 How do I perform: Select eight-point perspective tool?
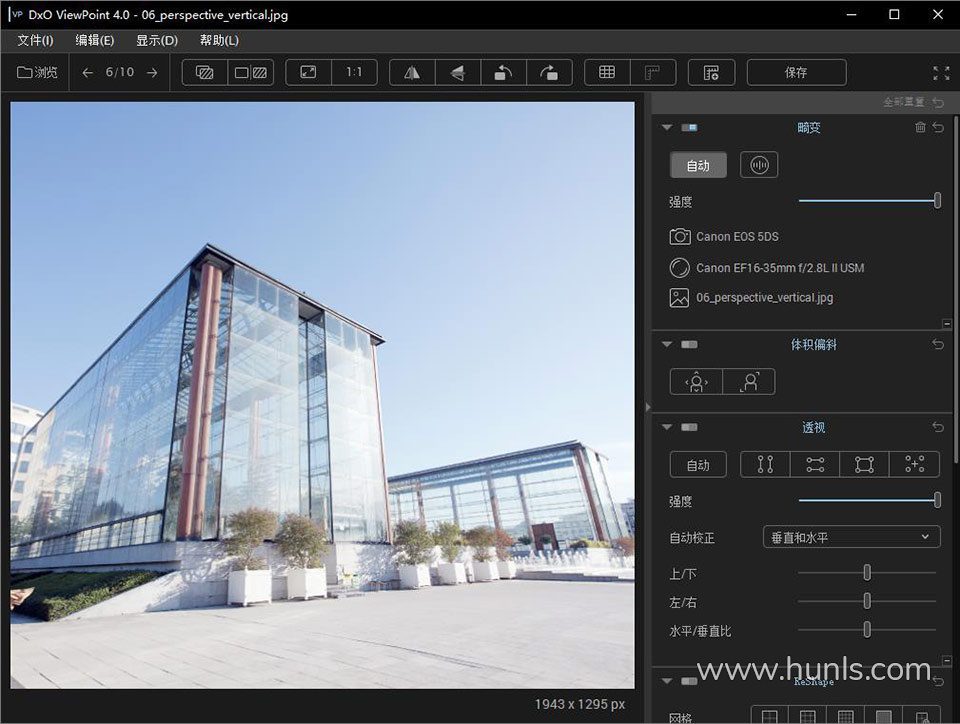[x=915, y=465]
